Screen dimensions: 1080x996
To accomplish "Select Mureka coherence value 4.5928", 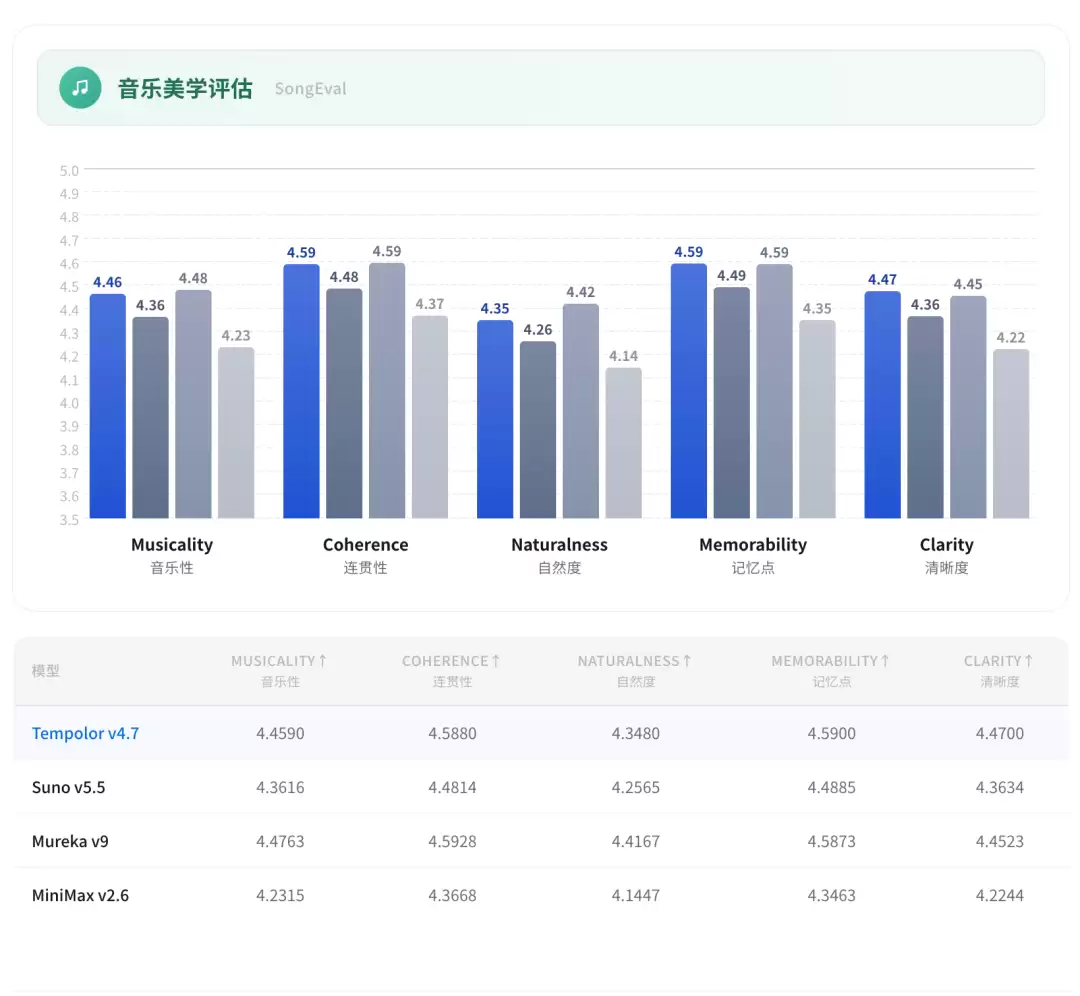I will coord(453,841).
